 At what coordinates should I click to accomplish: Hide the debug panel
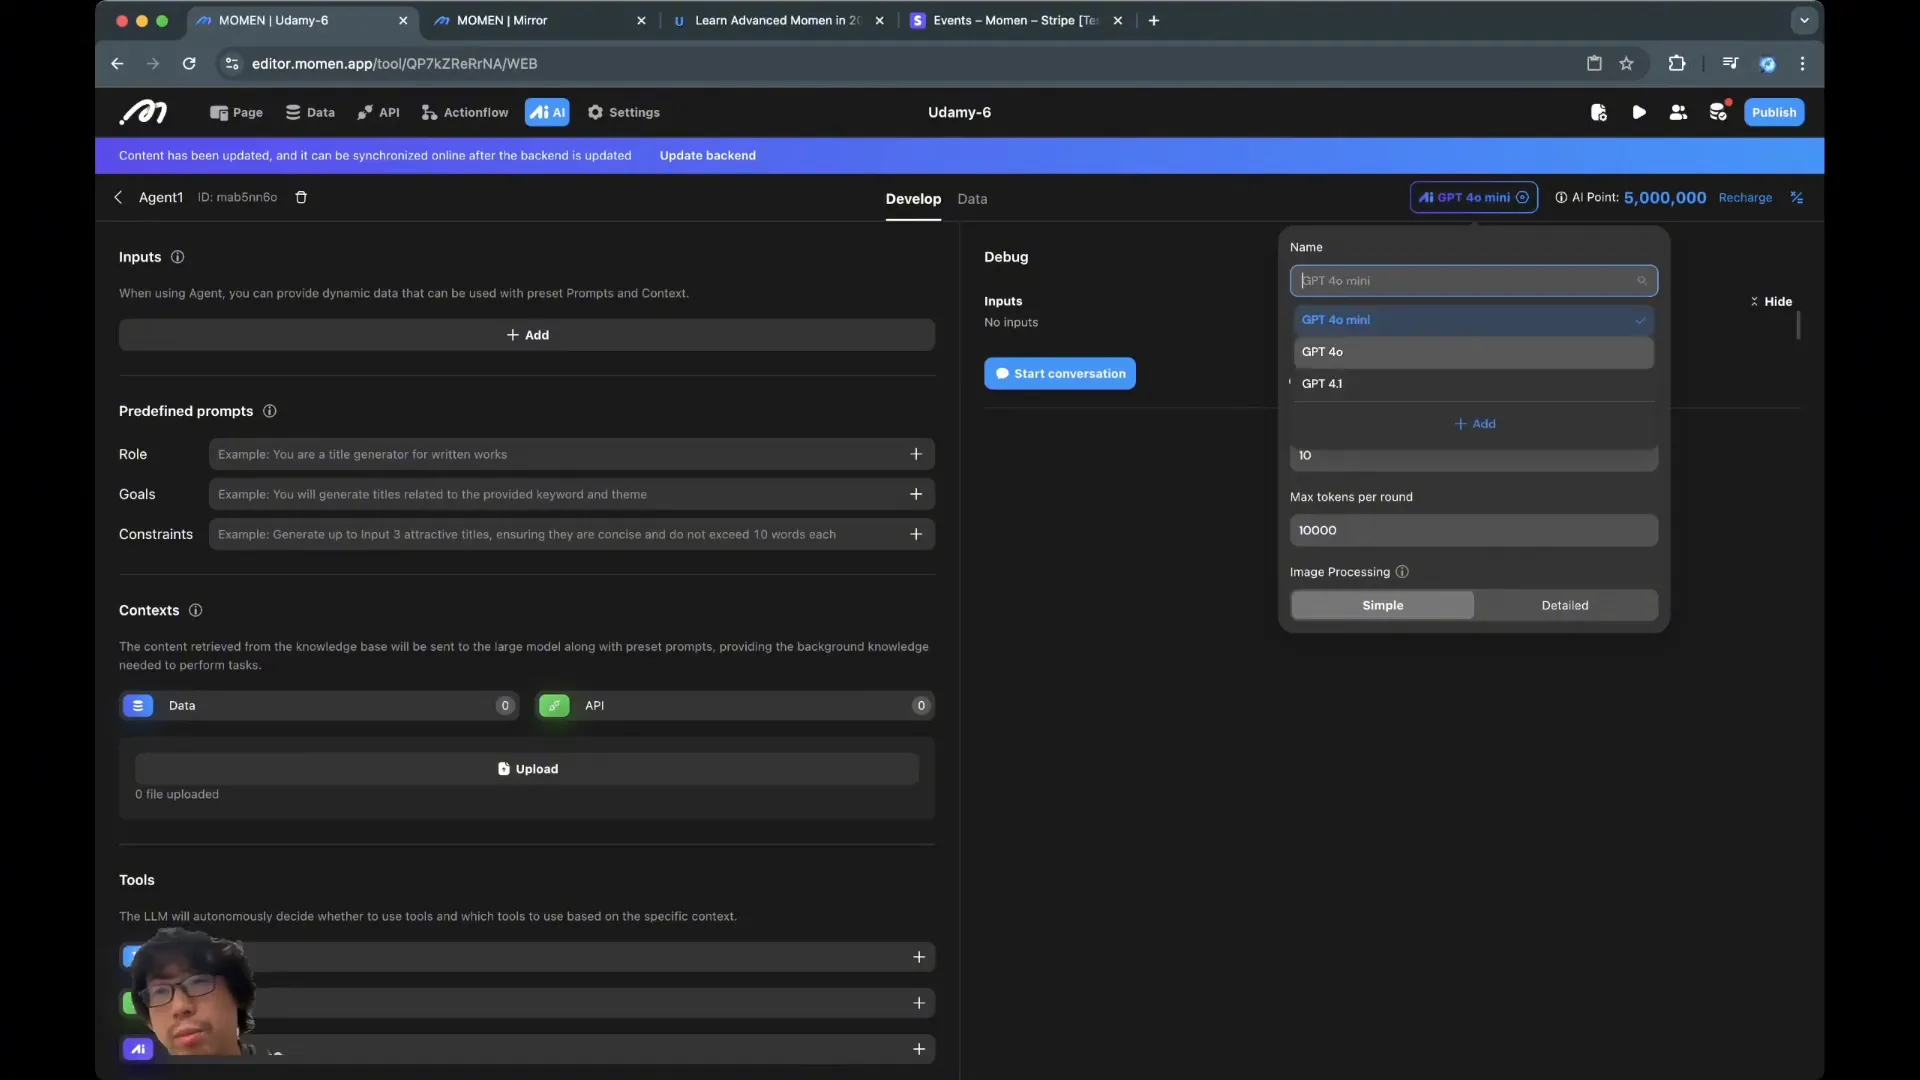pos(1771,301)
